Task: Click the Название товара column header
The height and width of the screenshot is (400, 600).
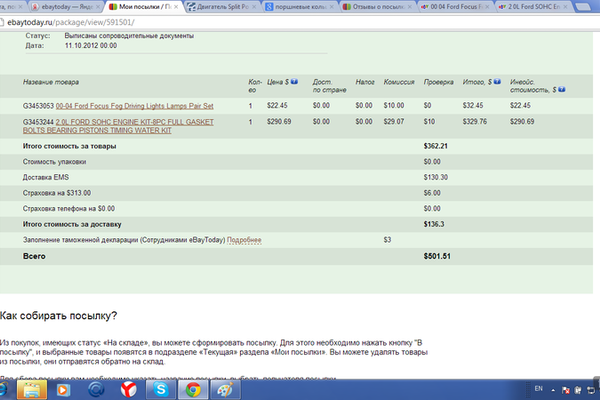Action: click(51, 82)
